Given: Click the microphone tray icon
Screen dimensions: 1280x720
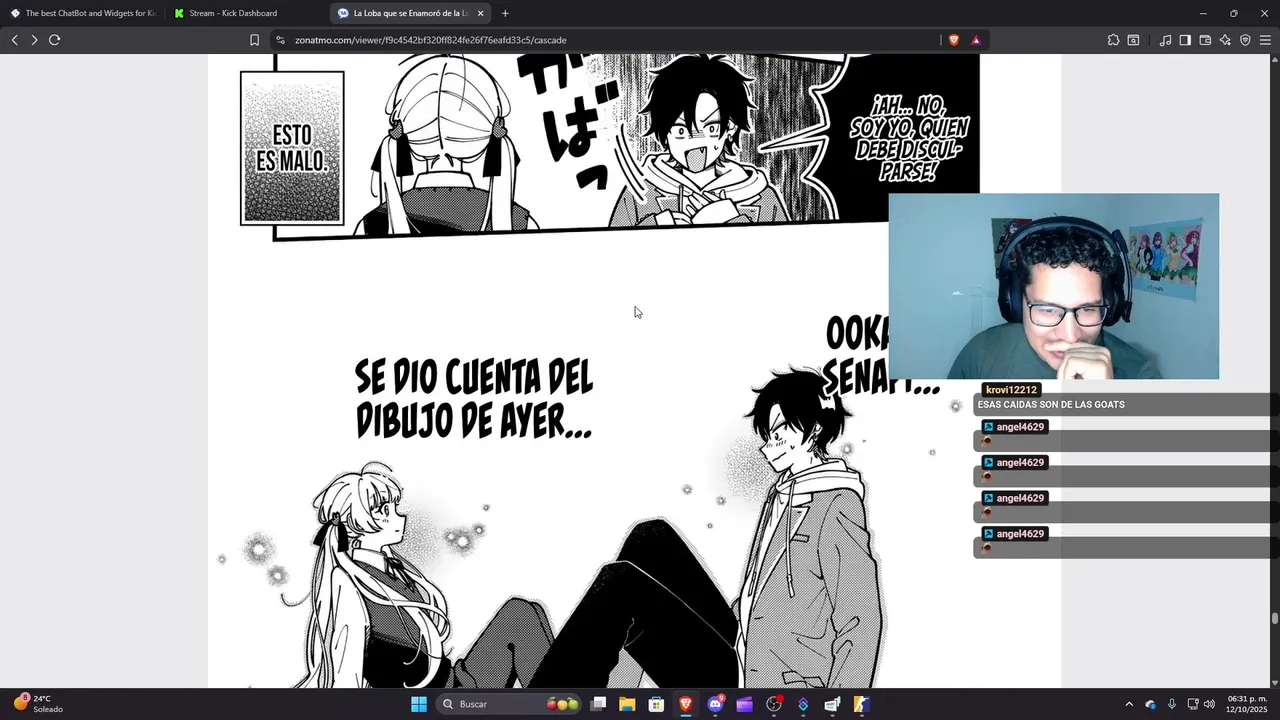Looking at the screenshot, I should 1171,704.
